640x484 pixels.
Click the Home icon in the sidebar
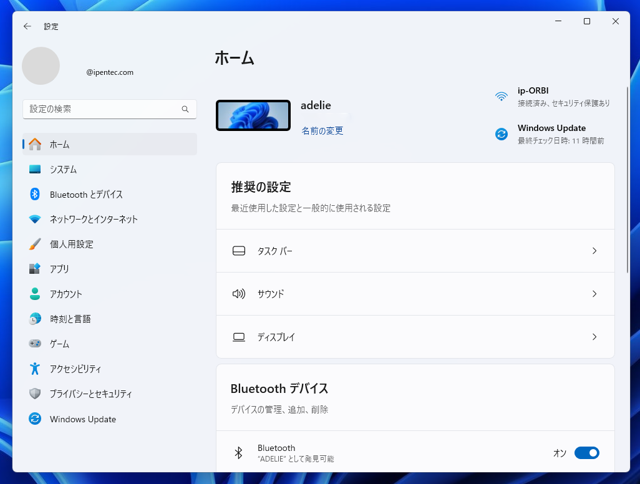35,144
